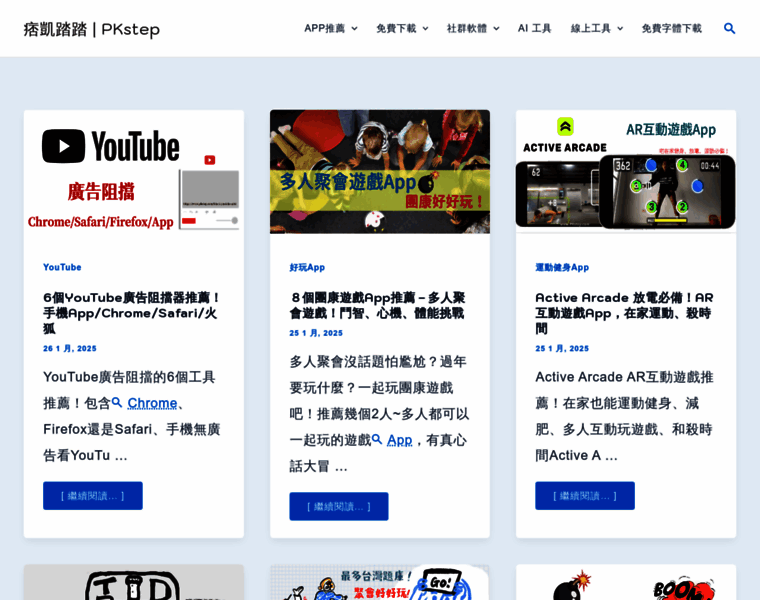
Task: Go to the AI 工具 page
Action: click(535, 29)
